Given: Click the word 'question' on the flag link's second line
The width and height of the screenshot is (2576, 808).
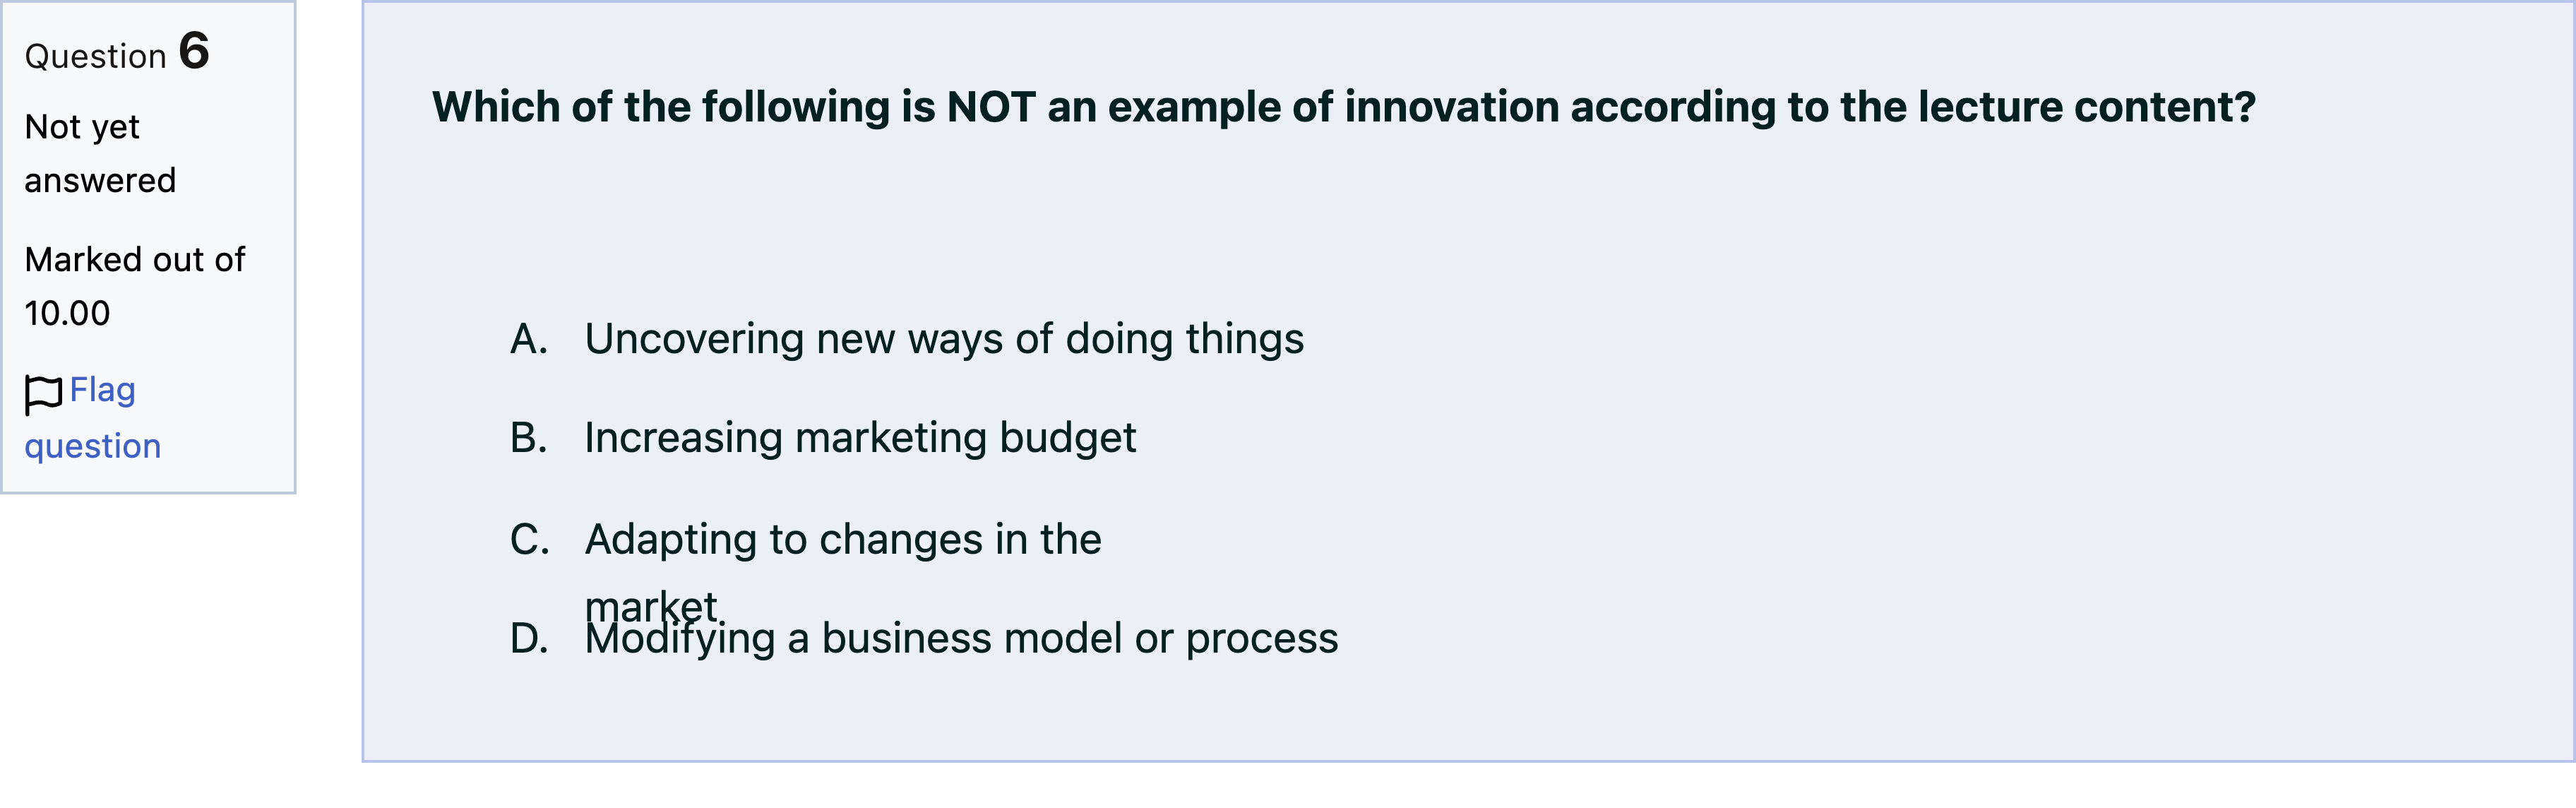Looking at the screenshot, I should pos(93,446).
